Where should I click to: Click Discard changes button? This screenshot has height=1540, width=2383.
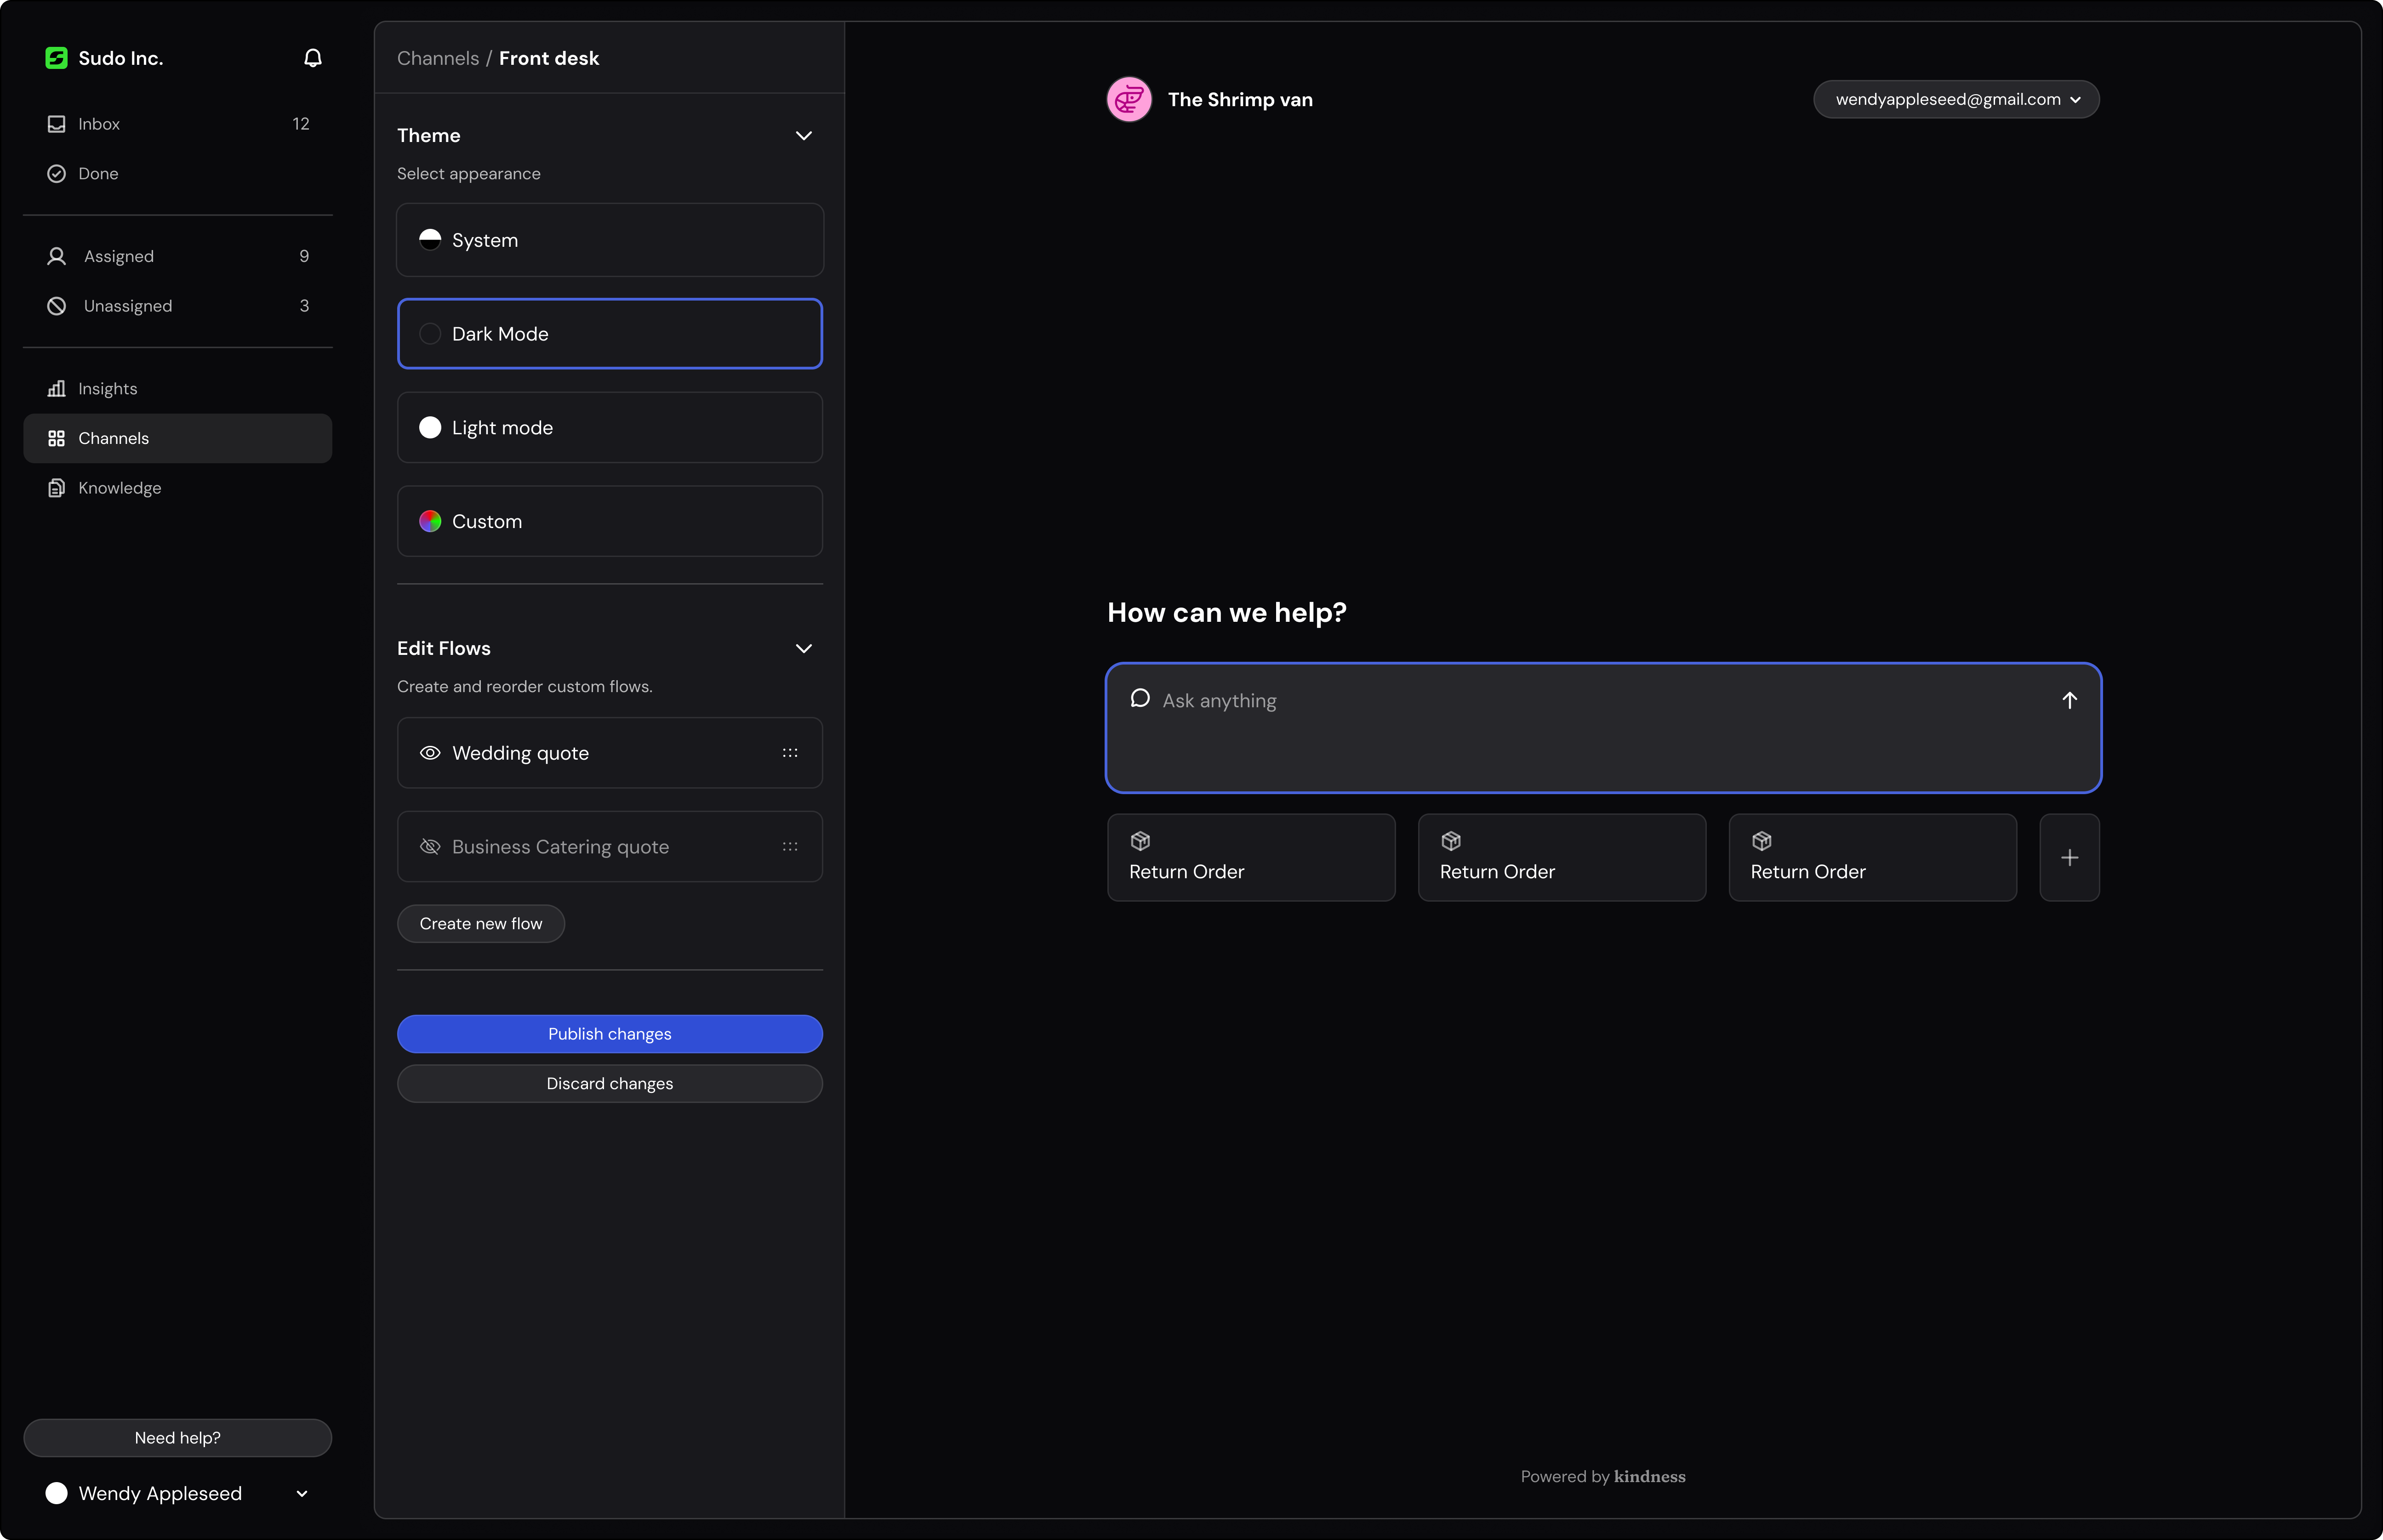pos(610,1084)
